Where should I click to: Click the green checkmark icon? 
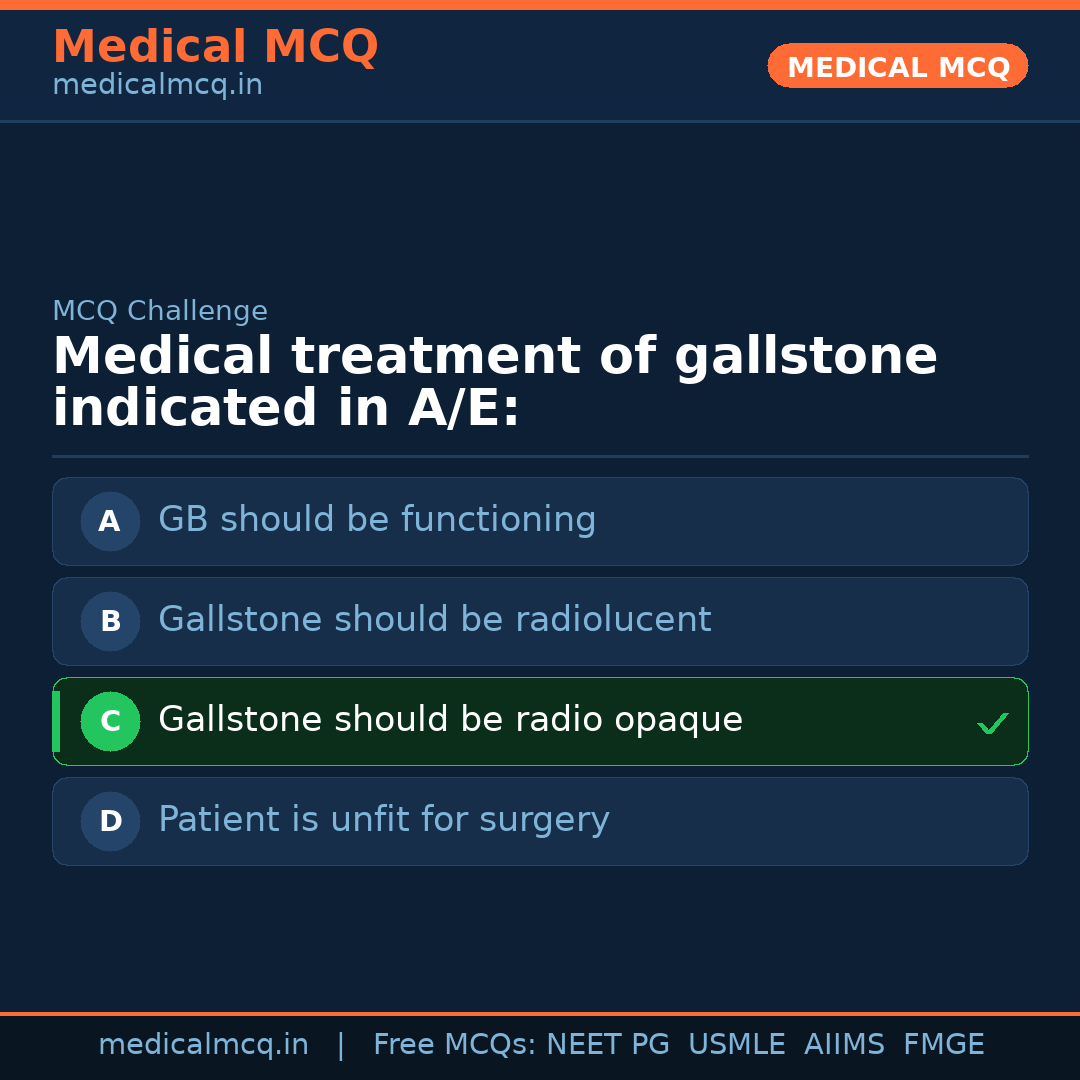tap(992, 723)
